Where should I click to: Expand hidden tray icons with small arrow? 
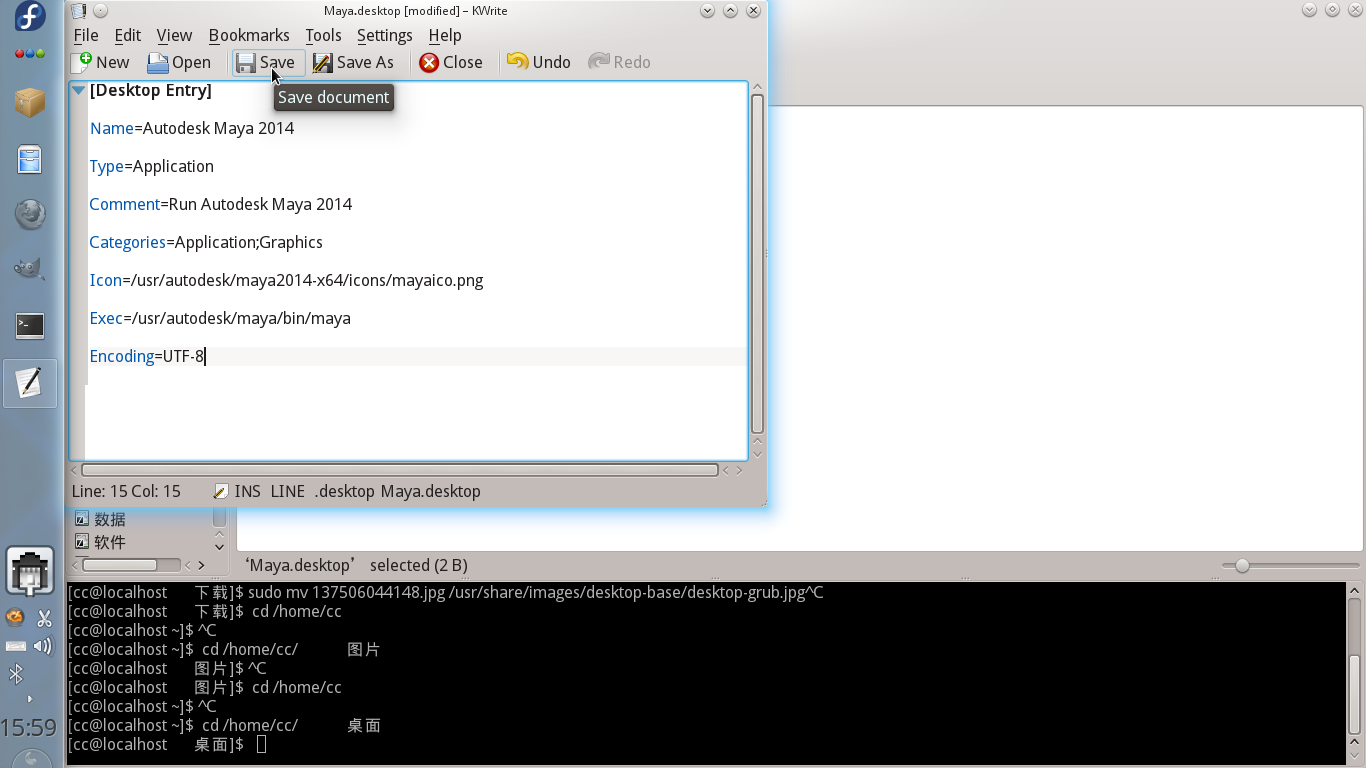click(x=29, y=699)
